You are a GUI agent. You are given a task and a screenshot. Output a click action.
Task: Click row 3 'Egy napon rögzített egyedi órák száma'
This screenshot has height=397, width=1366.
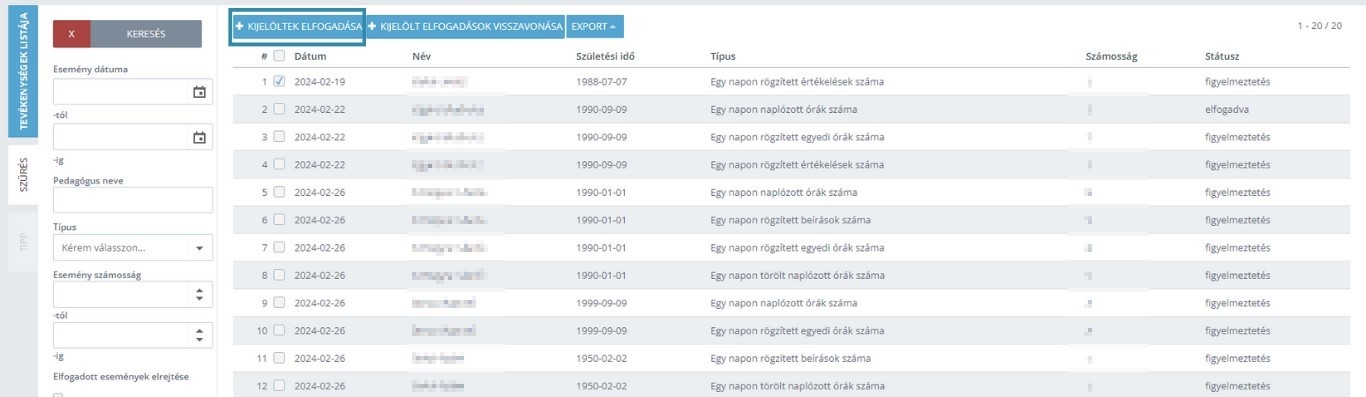coord(796,137)
